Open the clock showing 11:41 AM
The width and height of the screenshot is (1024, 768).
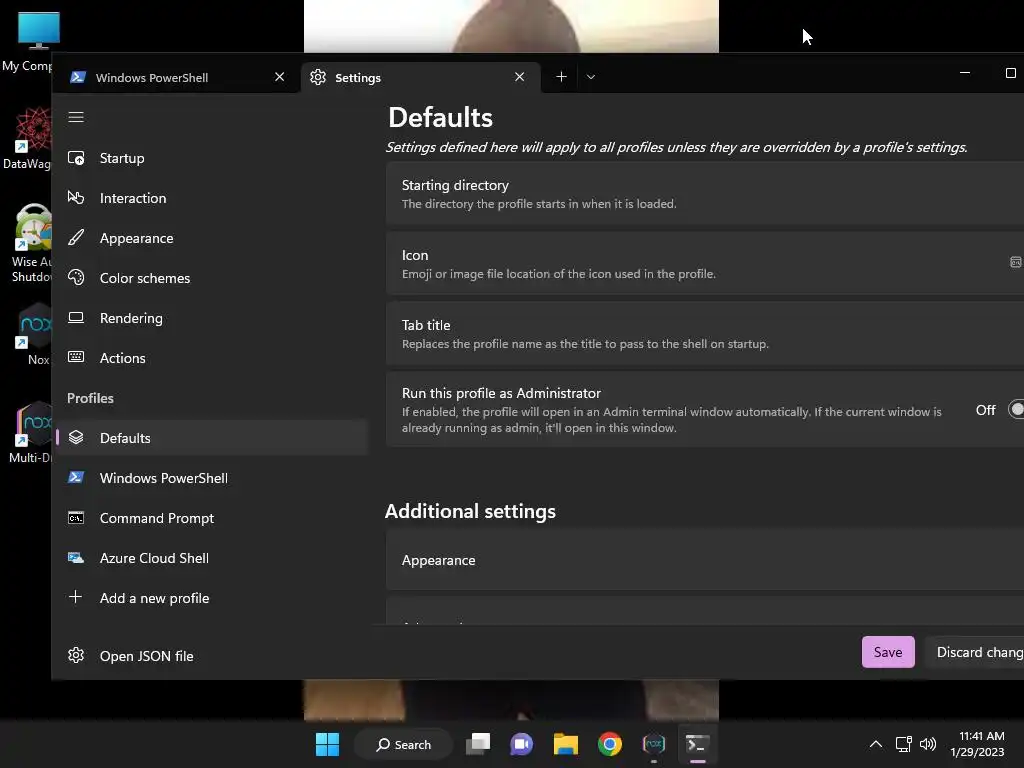tap(977, 744)
